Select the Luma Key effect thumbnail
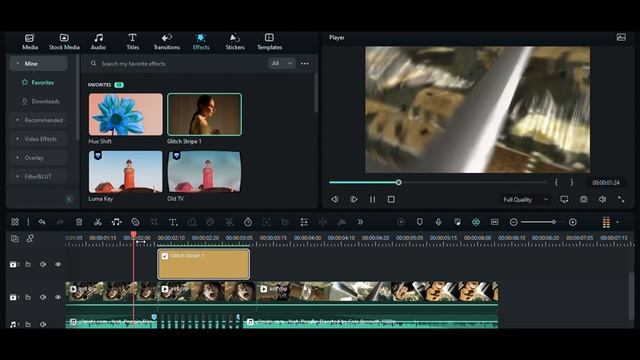 pos(126,171)
